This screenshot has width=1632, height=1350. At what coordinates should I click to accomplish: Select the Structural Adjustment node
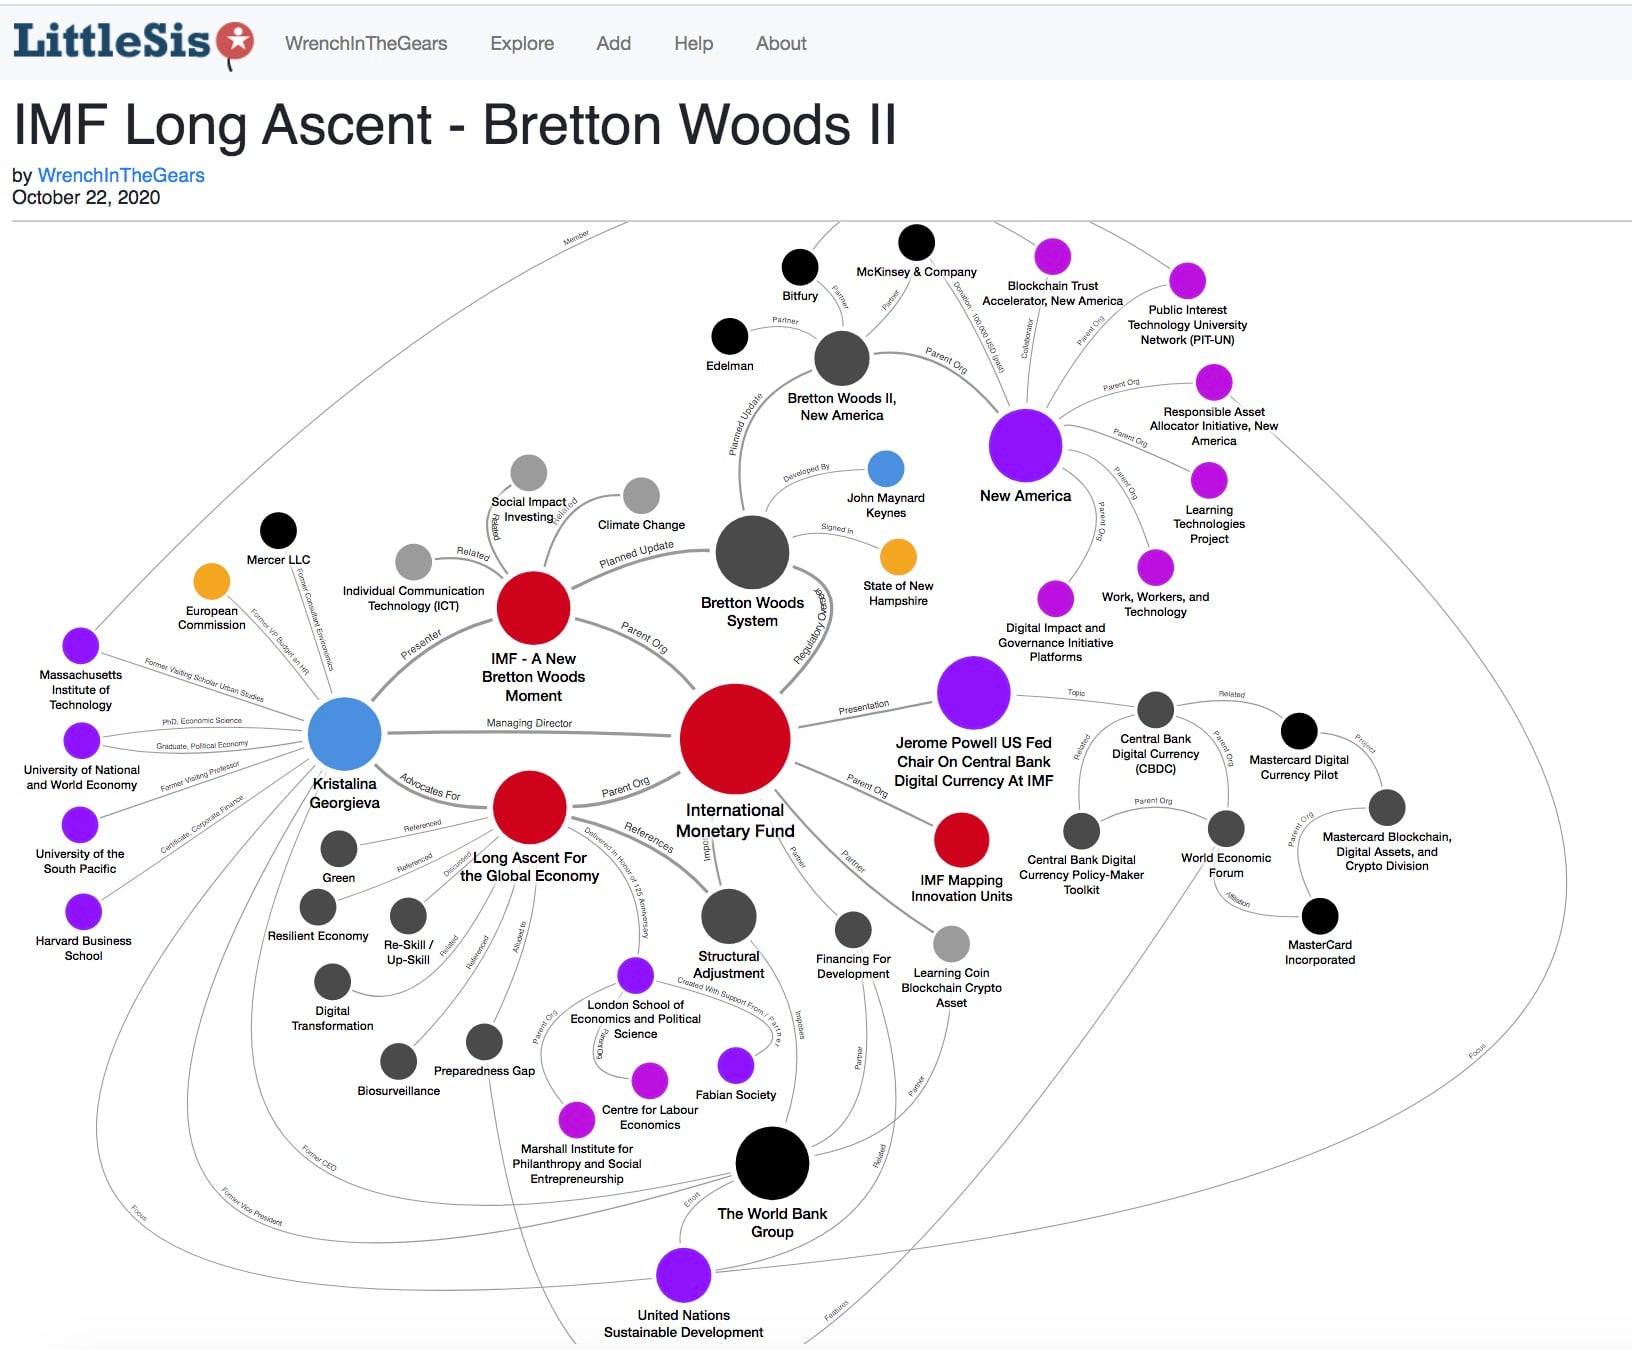729,916
